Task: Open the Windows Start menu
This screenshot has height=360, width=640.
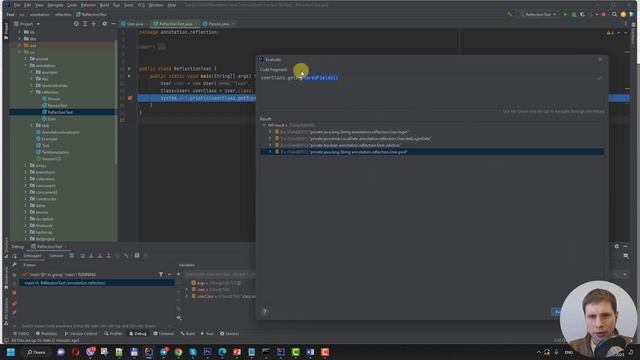Action: 11,352
